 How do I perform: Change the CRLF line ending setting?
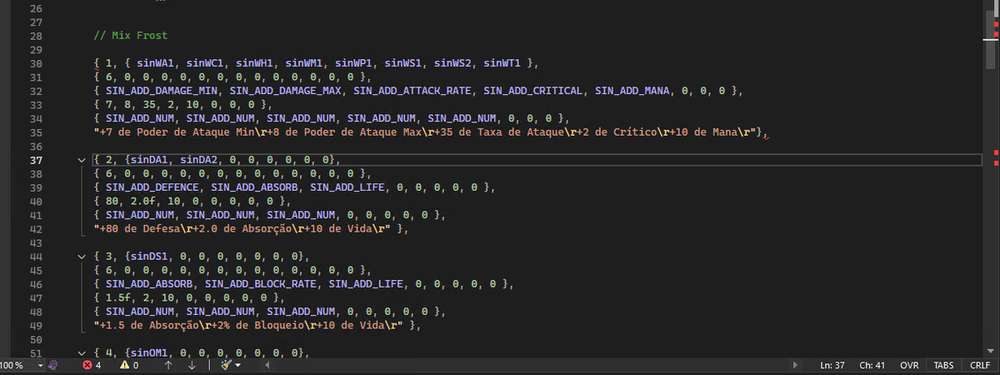coord(980,365)
